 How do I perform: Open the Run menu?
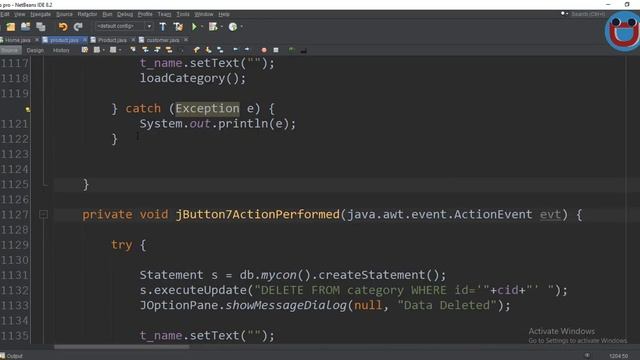click(107, 14)
